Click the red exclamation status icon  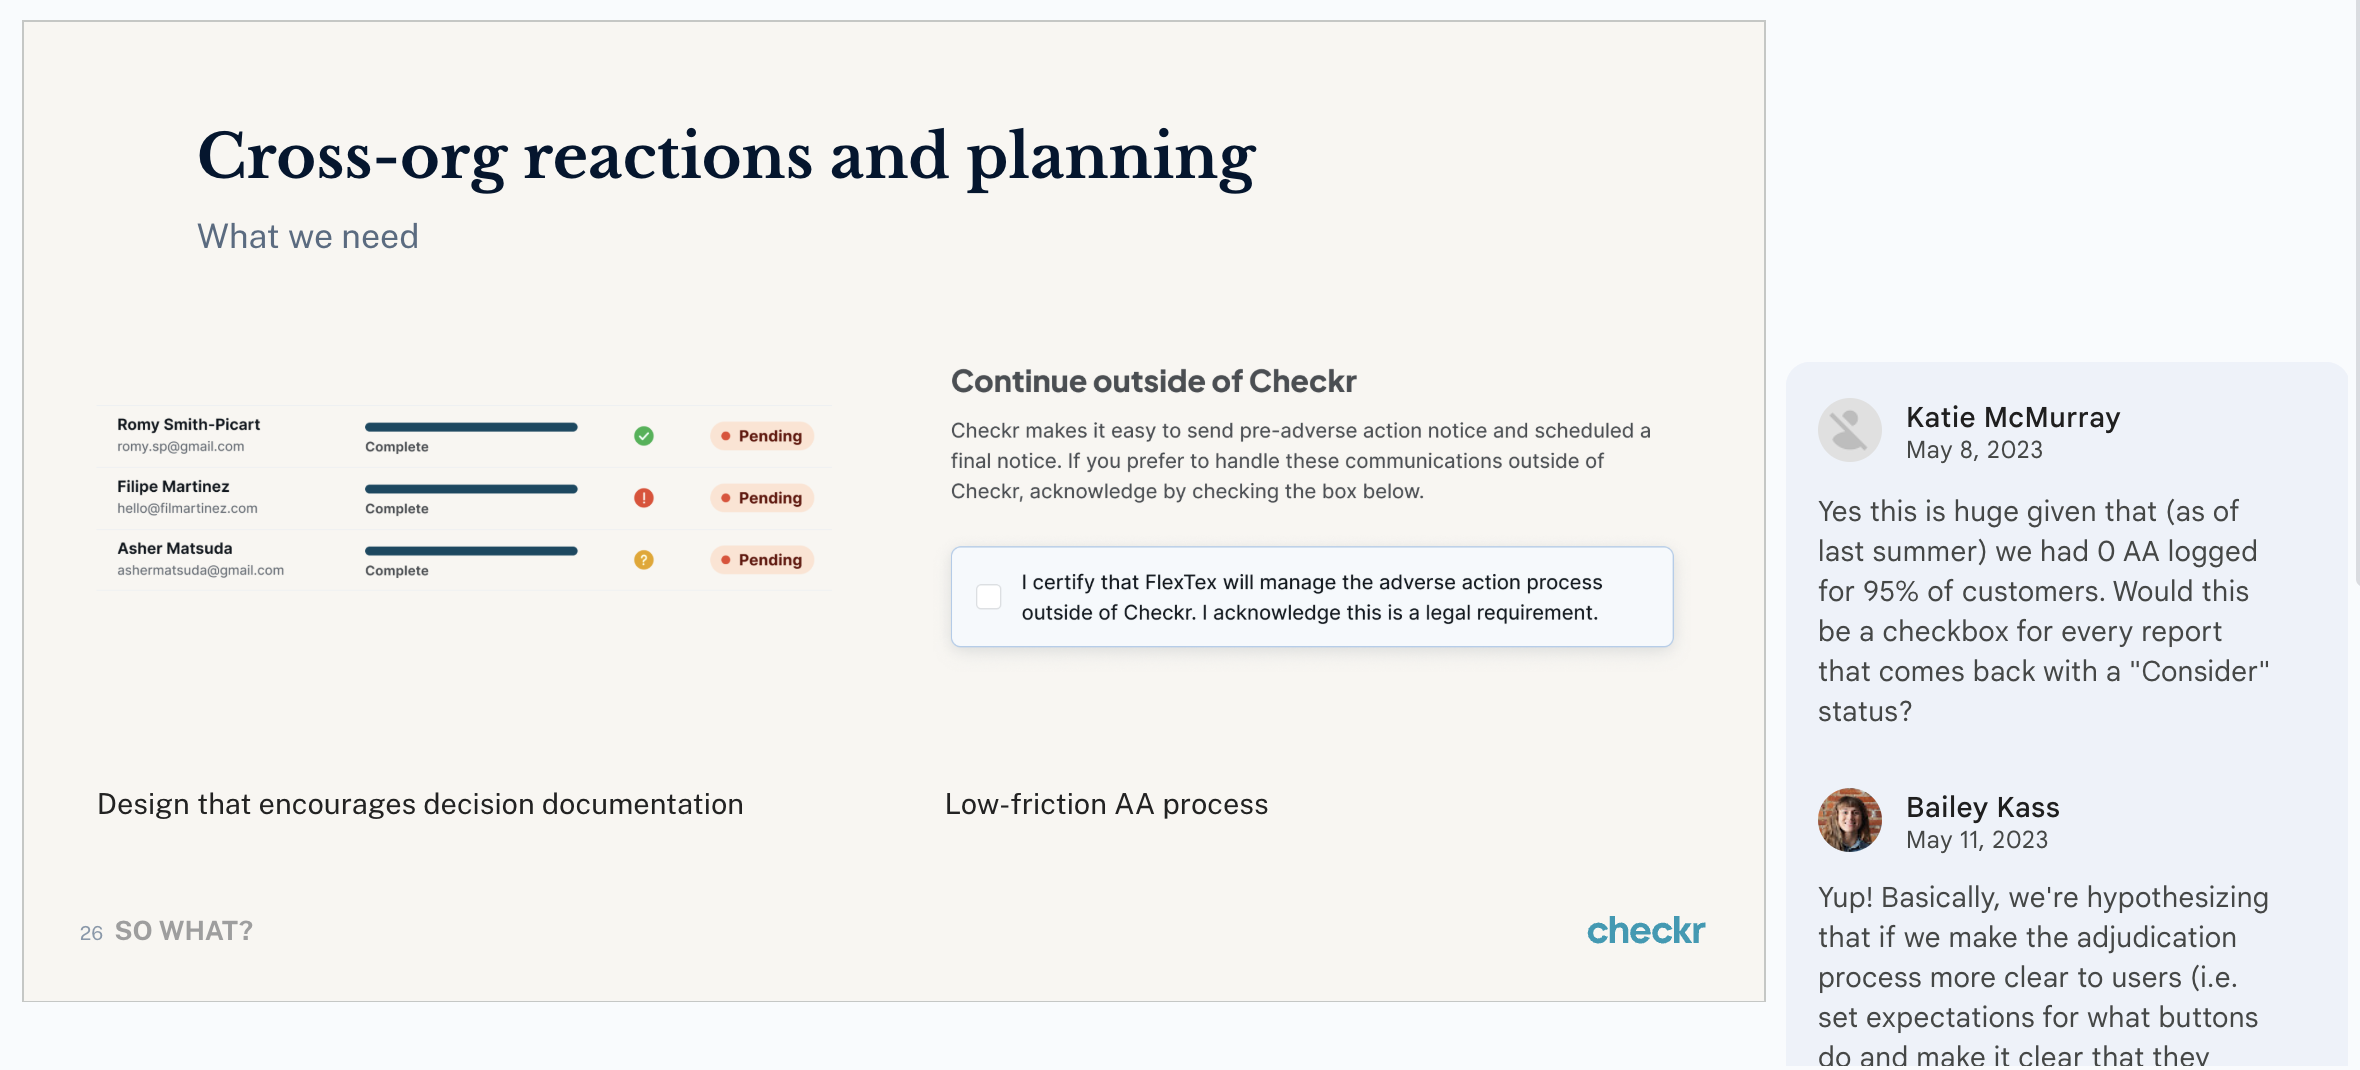click(644, 498)
